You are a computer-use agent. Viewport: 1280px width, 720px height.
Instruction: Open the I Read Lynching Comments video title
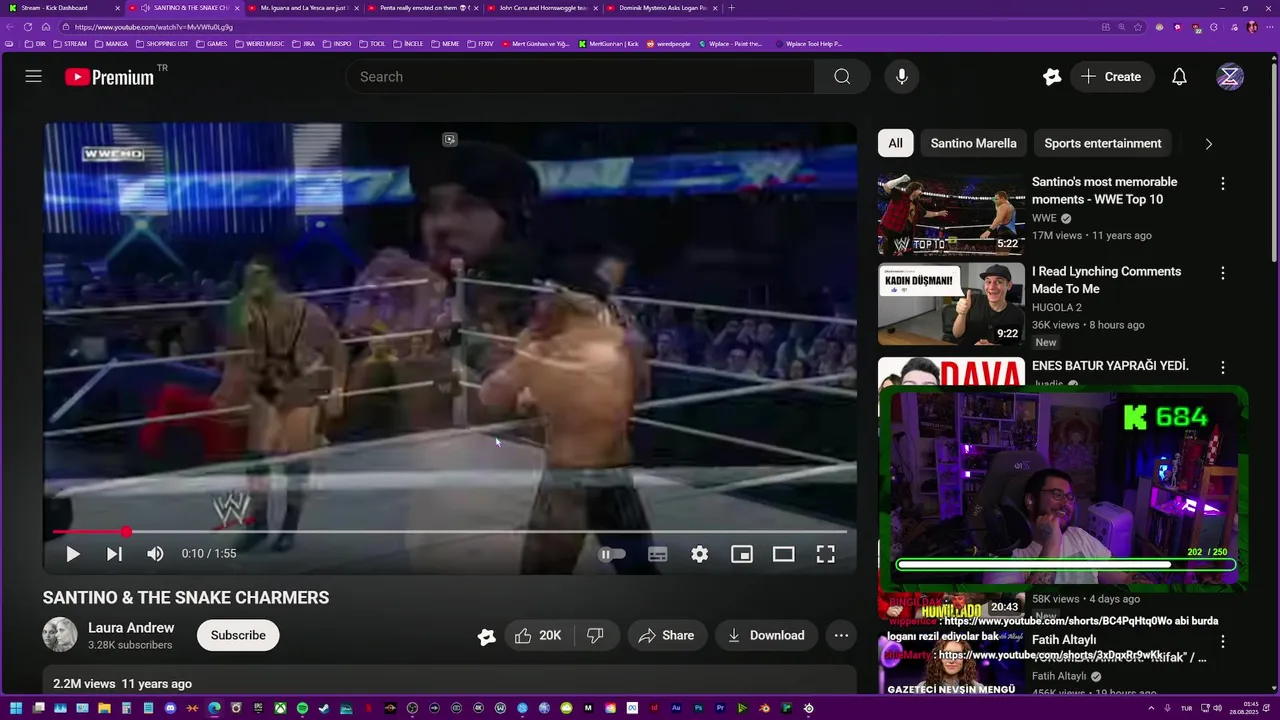point(1106,280)
